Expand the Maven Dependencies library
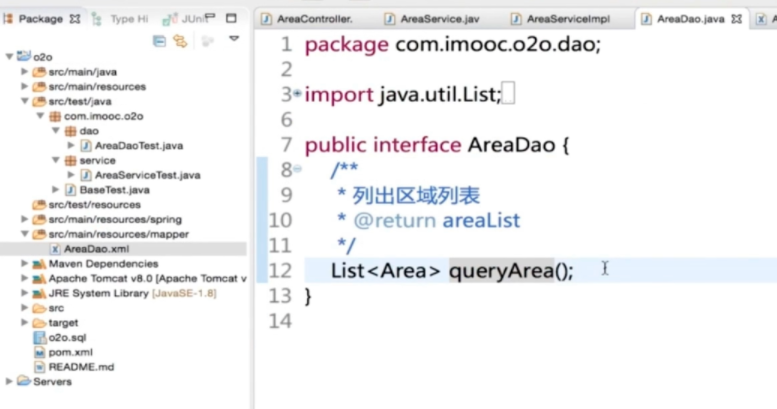Viewport: 777px width, 409px height. coord(25,263)
